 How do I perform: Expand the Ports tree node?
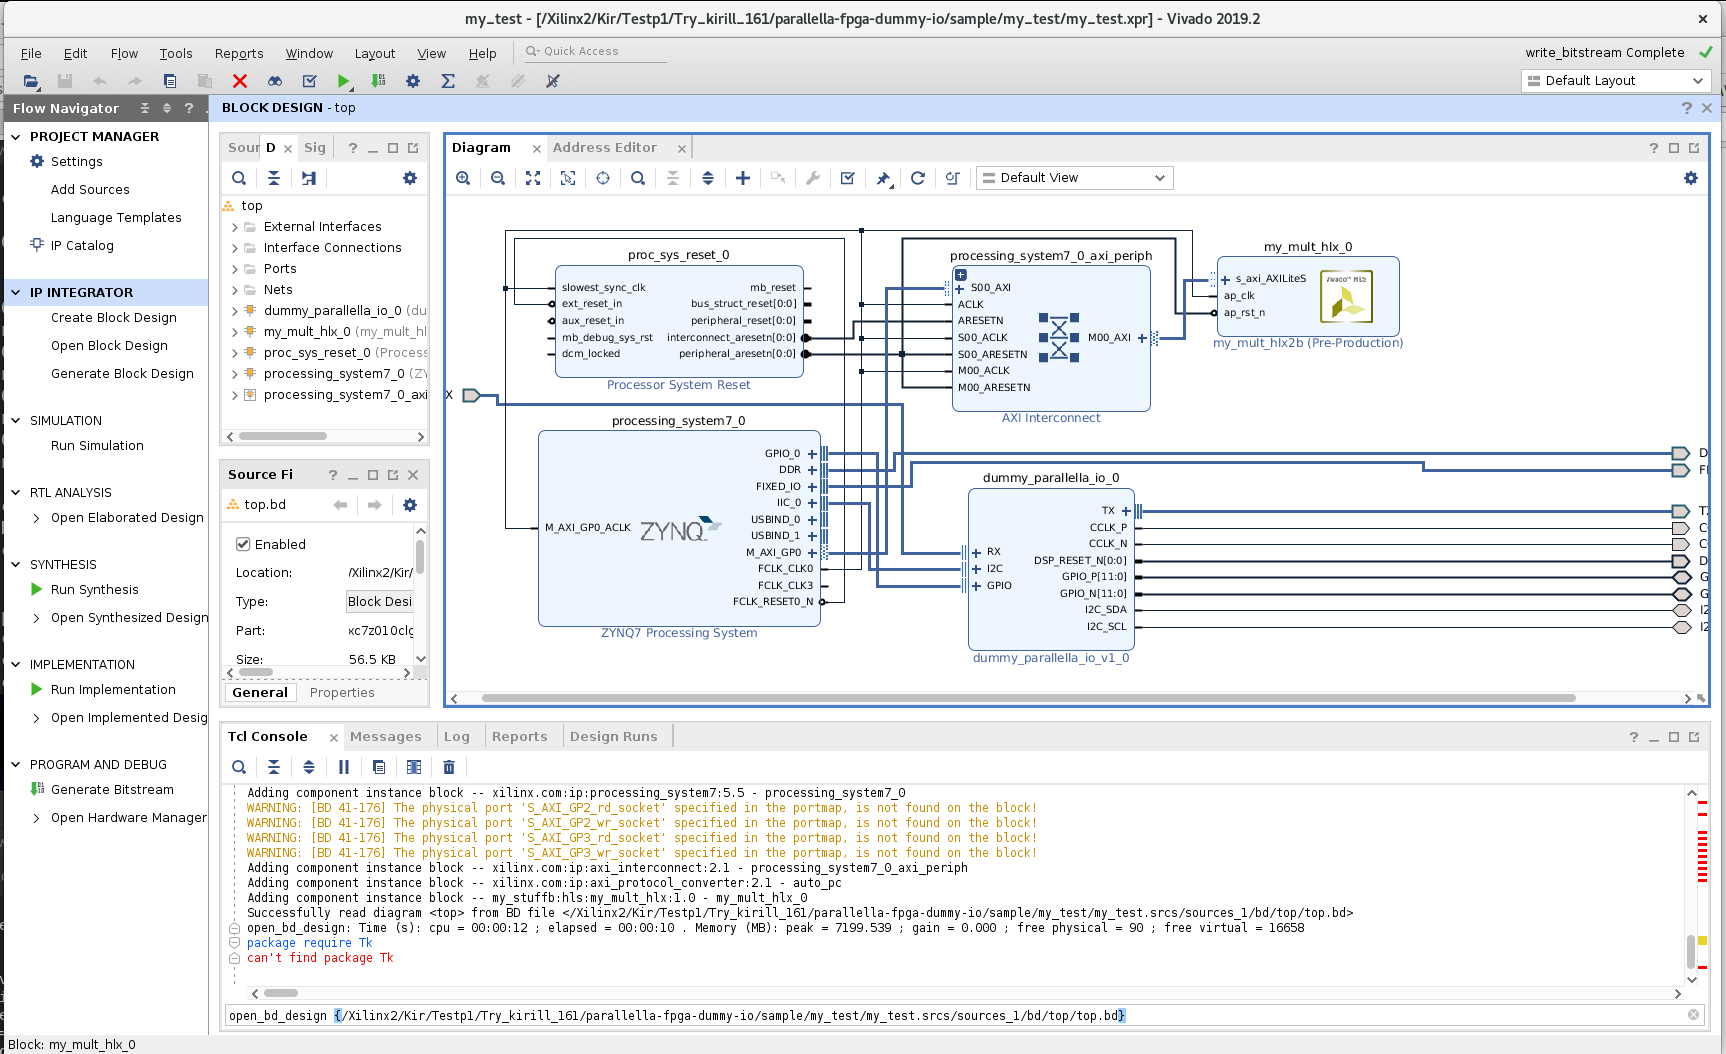click(235, 269)
